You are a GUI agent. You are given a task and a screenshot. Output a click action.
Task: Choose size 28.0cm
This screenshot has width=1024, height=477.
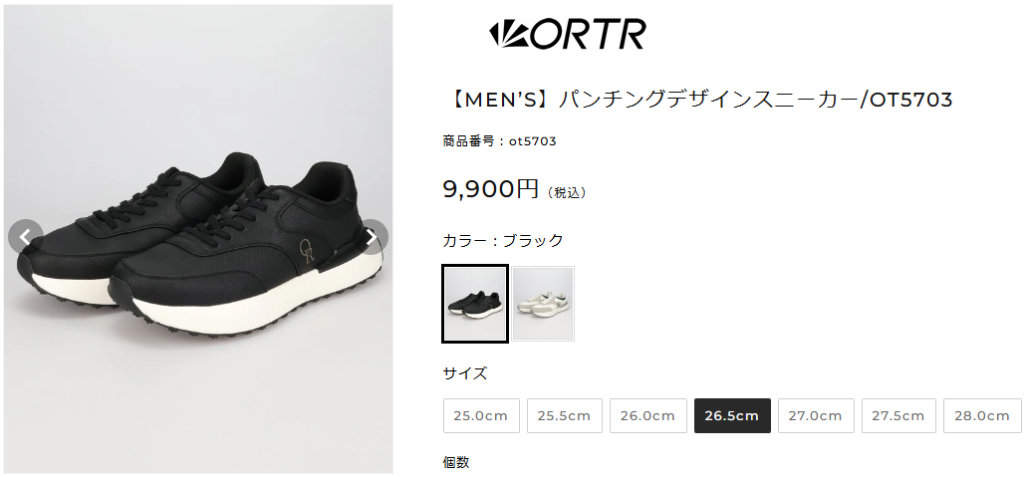tap(982, 416)
